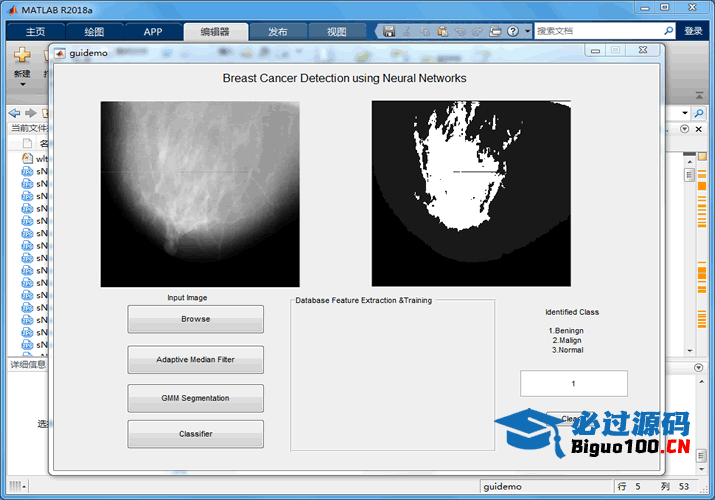Click the 2.Malign class label

point(567,340)
